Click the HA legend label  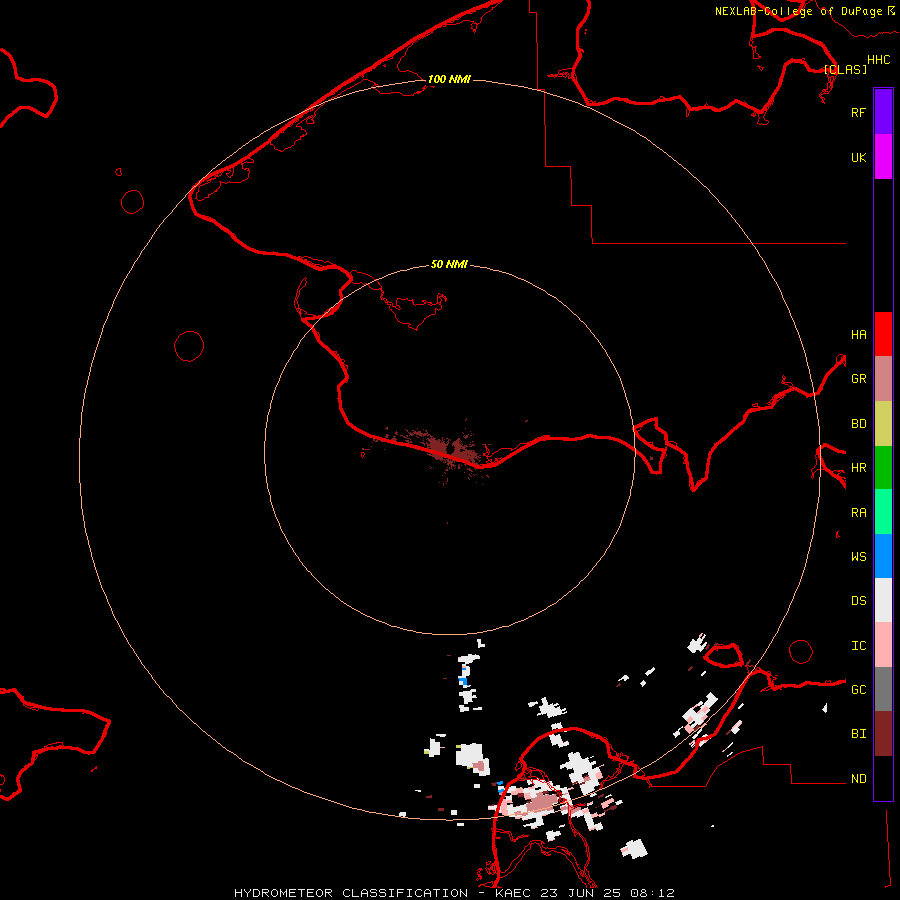858,335
